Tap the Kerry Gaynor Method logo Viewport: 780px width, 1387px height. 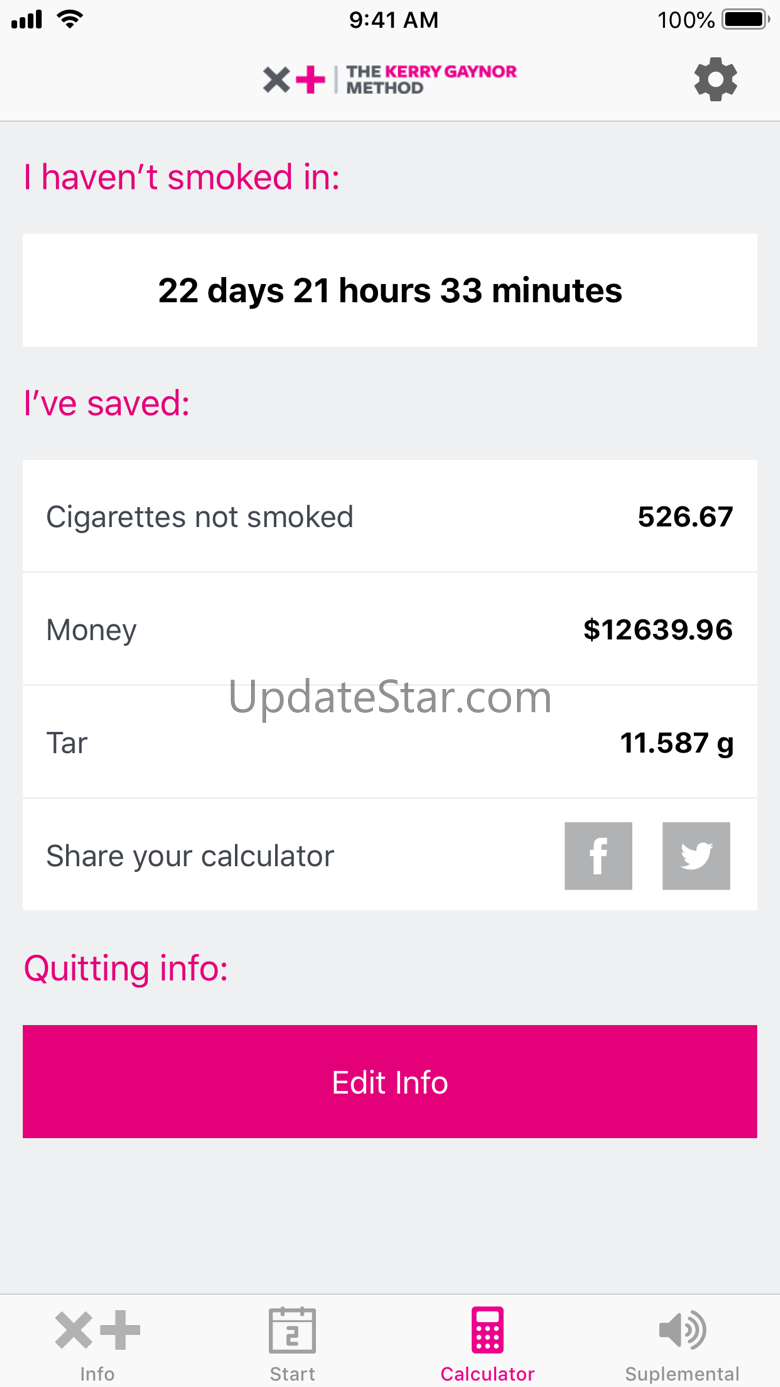point(390,80)
